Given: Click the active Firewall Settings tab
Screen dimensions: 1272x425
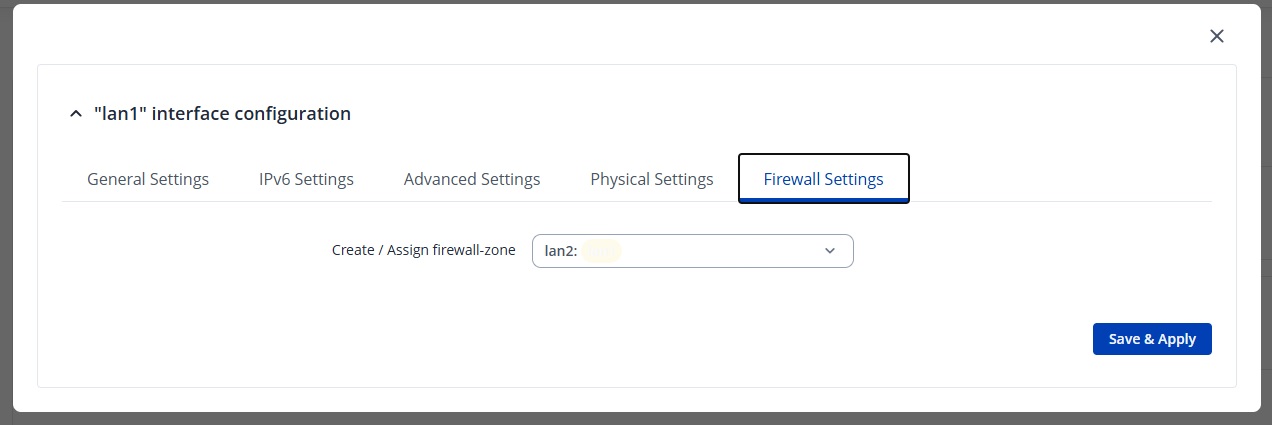Looking at the screenshot, I should coord(823,179).
